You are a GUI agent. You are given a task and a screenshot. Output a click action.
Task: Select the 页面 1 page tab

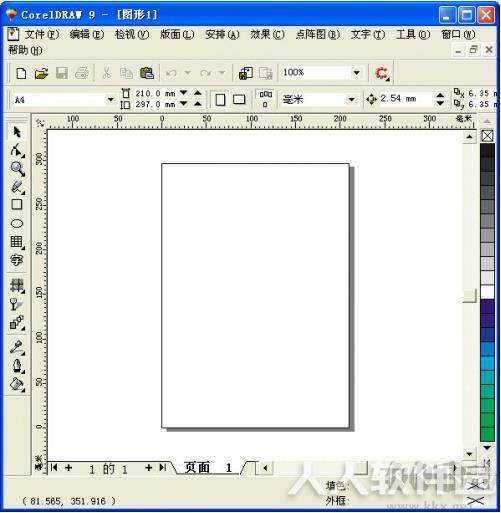point(208,468)
